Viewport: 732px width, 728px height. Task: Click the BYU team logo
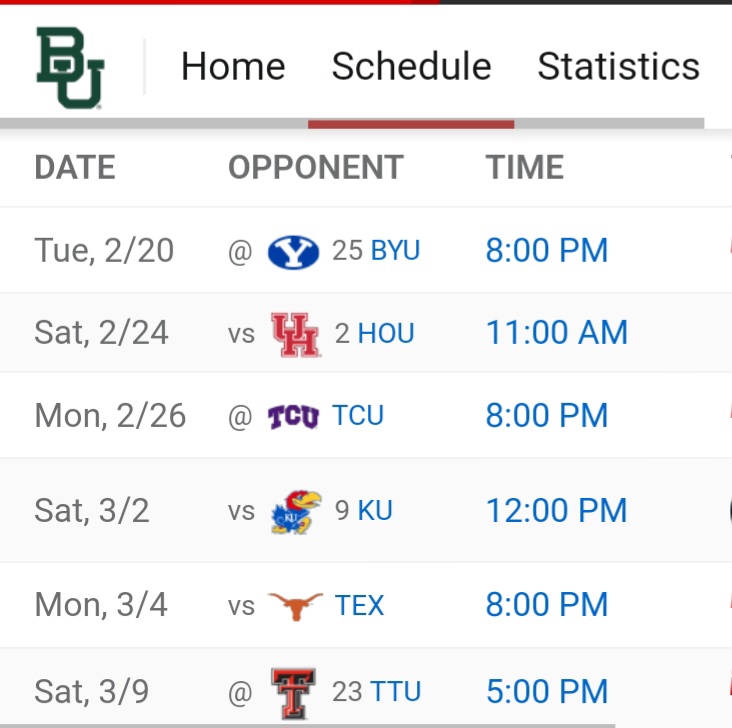point(293,252)
